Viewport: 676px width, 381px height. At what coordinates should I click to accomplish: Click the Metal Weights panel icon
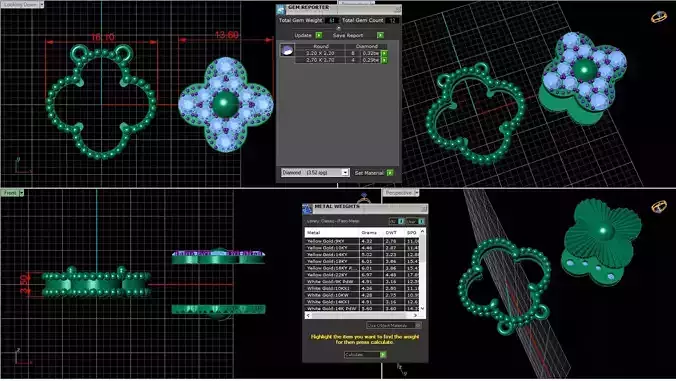pyautogui.click(x=307, y=209)
